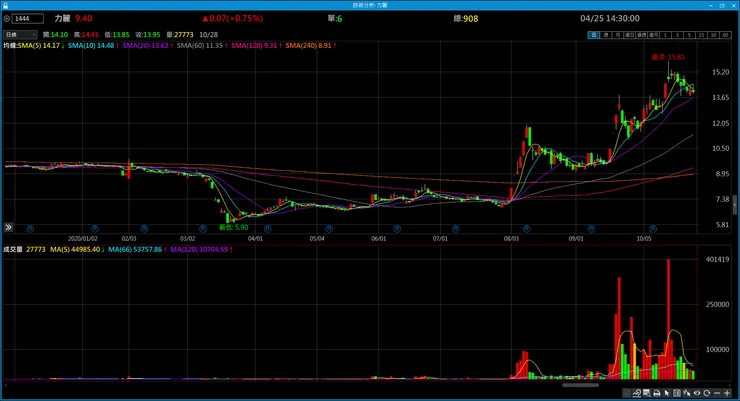Screen dimensions: 740x401
Task: Click the split layout panel icon
Action: coord(677,393)
